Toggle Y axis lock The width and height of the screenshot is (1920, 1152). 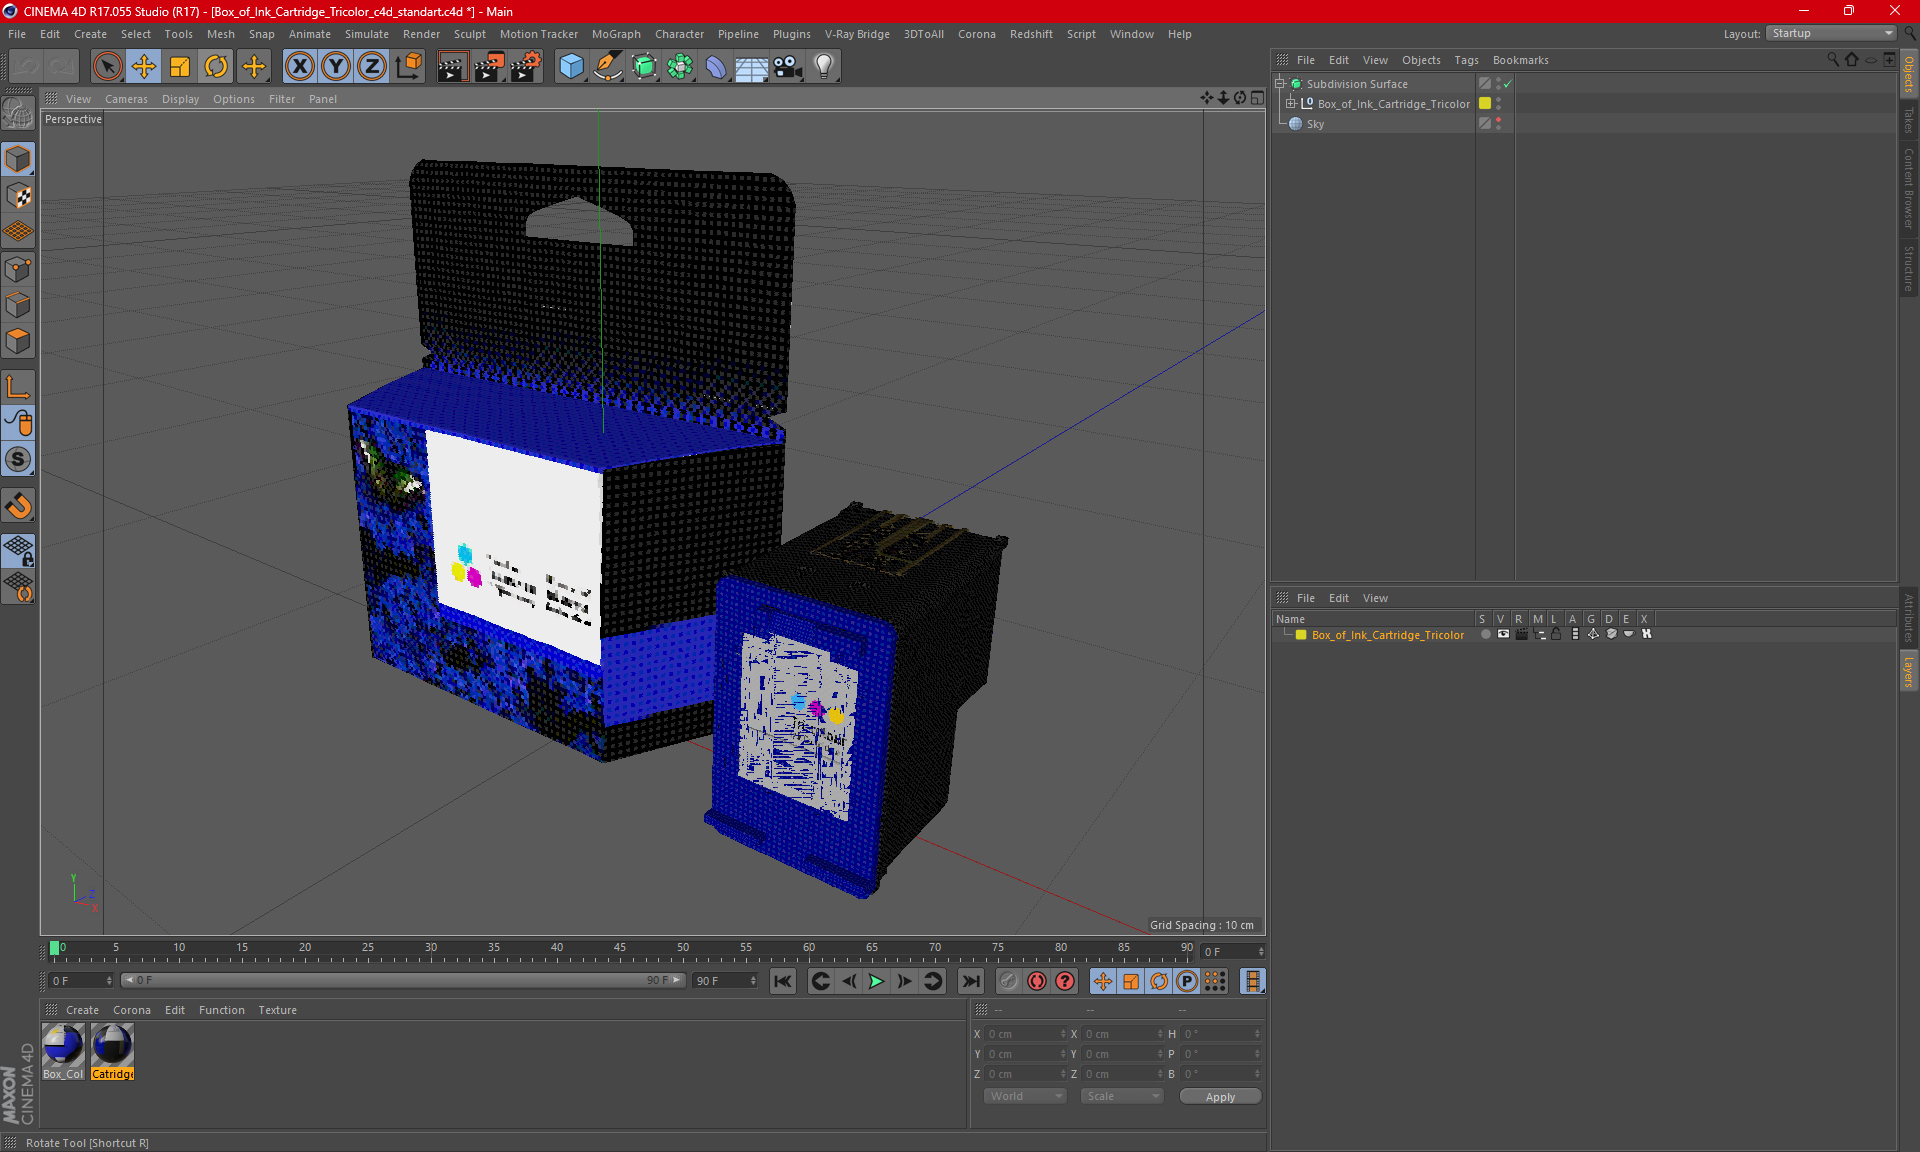[x=336, y=66]
